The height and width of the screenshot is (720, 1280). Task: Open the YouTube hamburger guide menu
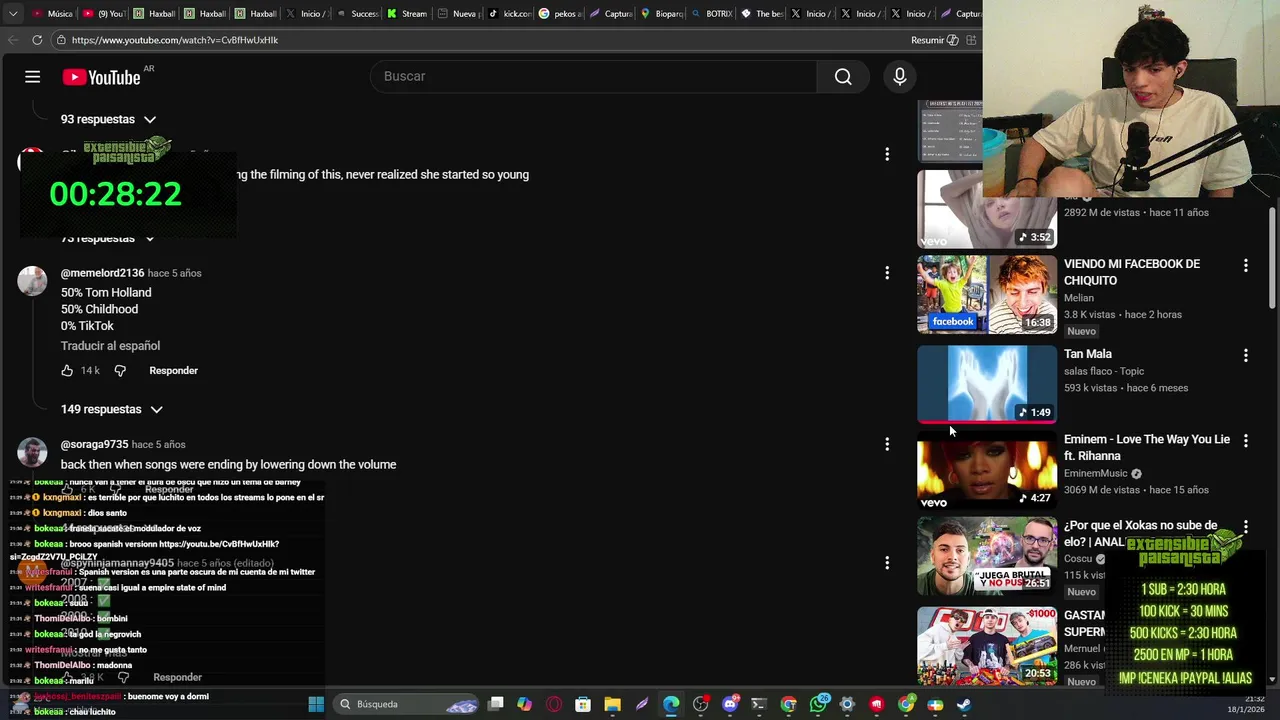pyautogui.click(x=33, y=77)
